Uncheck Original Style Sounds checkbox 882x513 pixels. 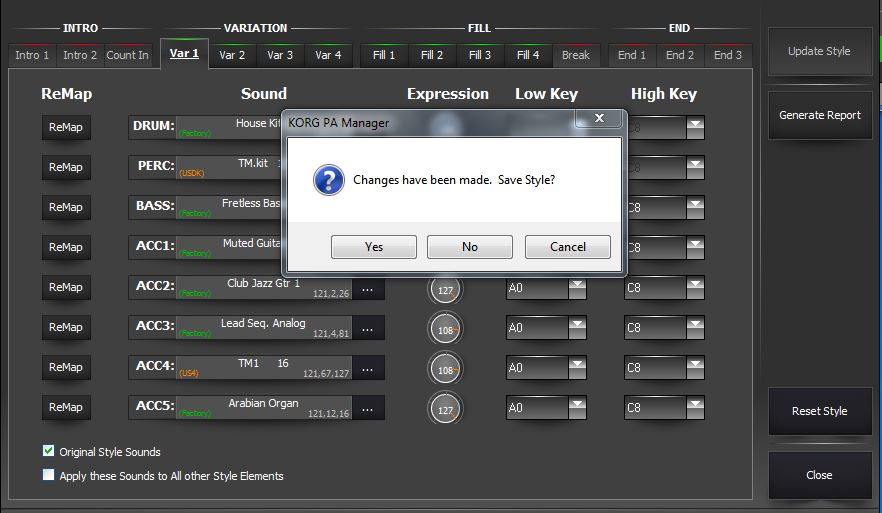(49, 451)
